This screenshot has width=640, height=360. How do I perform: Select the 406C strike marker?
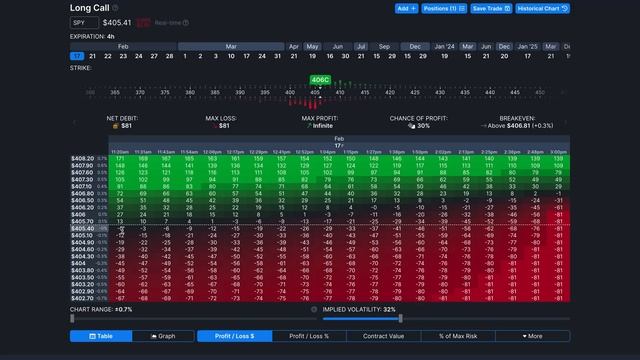pyautogui.click(x=320, y=80)
